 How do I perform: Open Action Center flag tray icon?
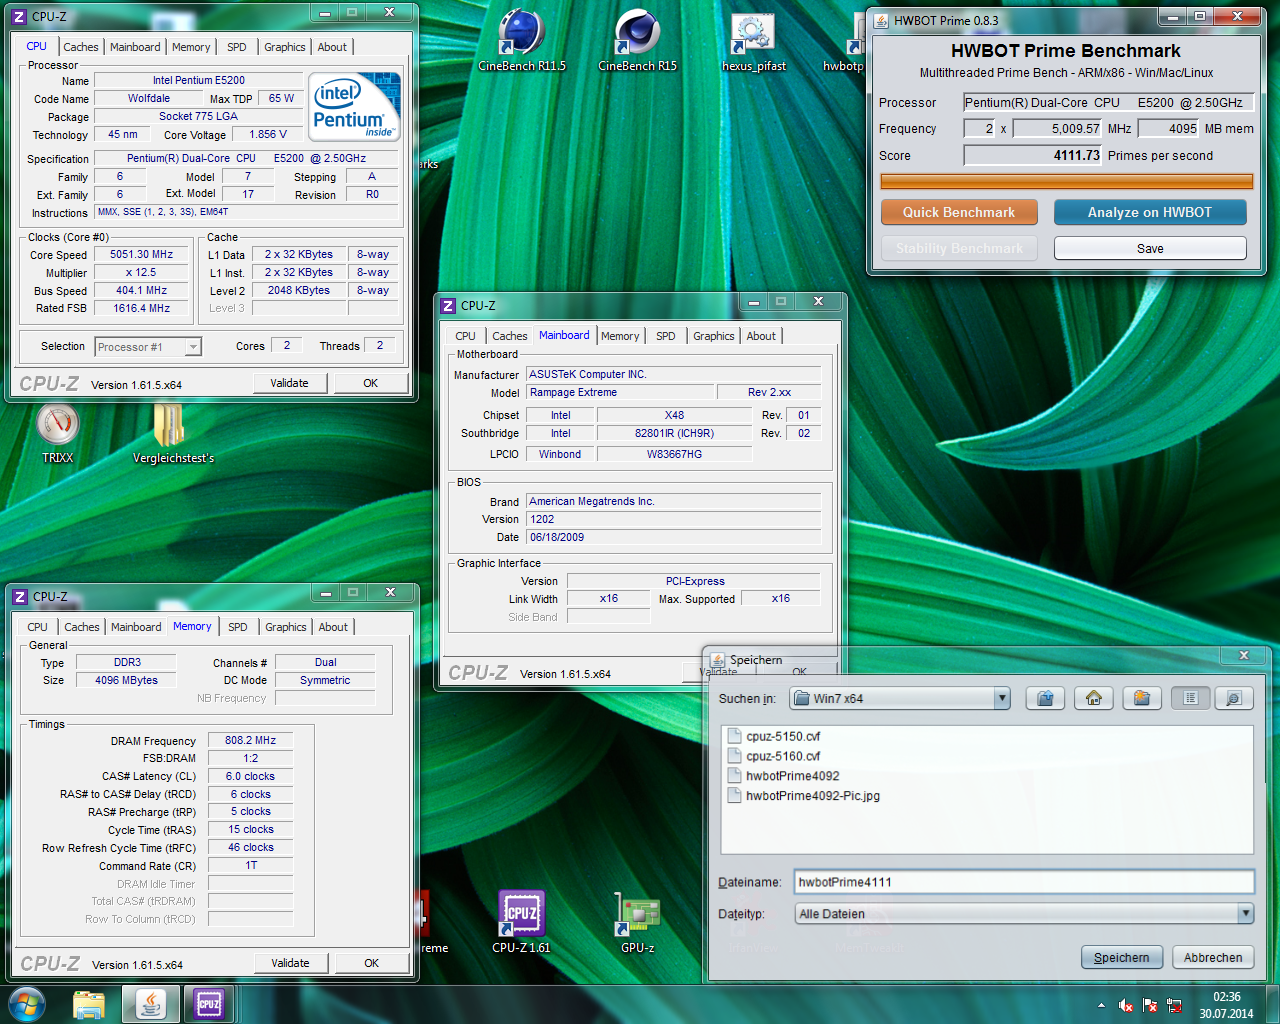[x=1150, y=1005]
